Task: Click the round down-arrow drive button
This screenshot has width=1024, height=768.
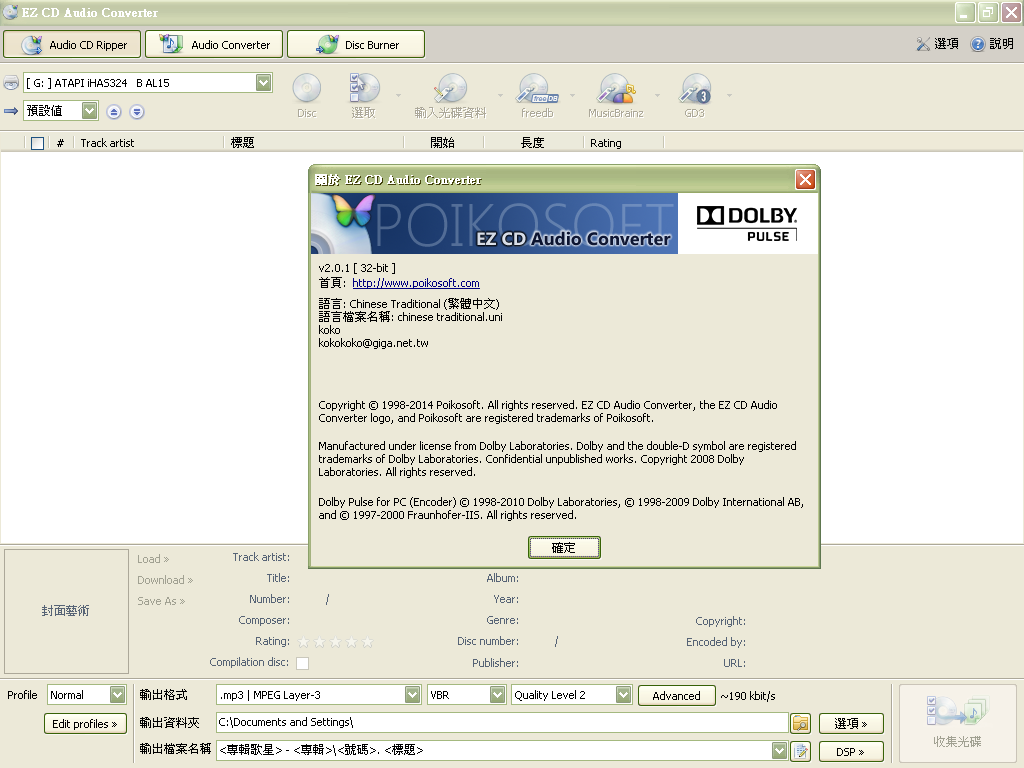Action: click(136, 112)
